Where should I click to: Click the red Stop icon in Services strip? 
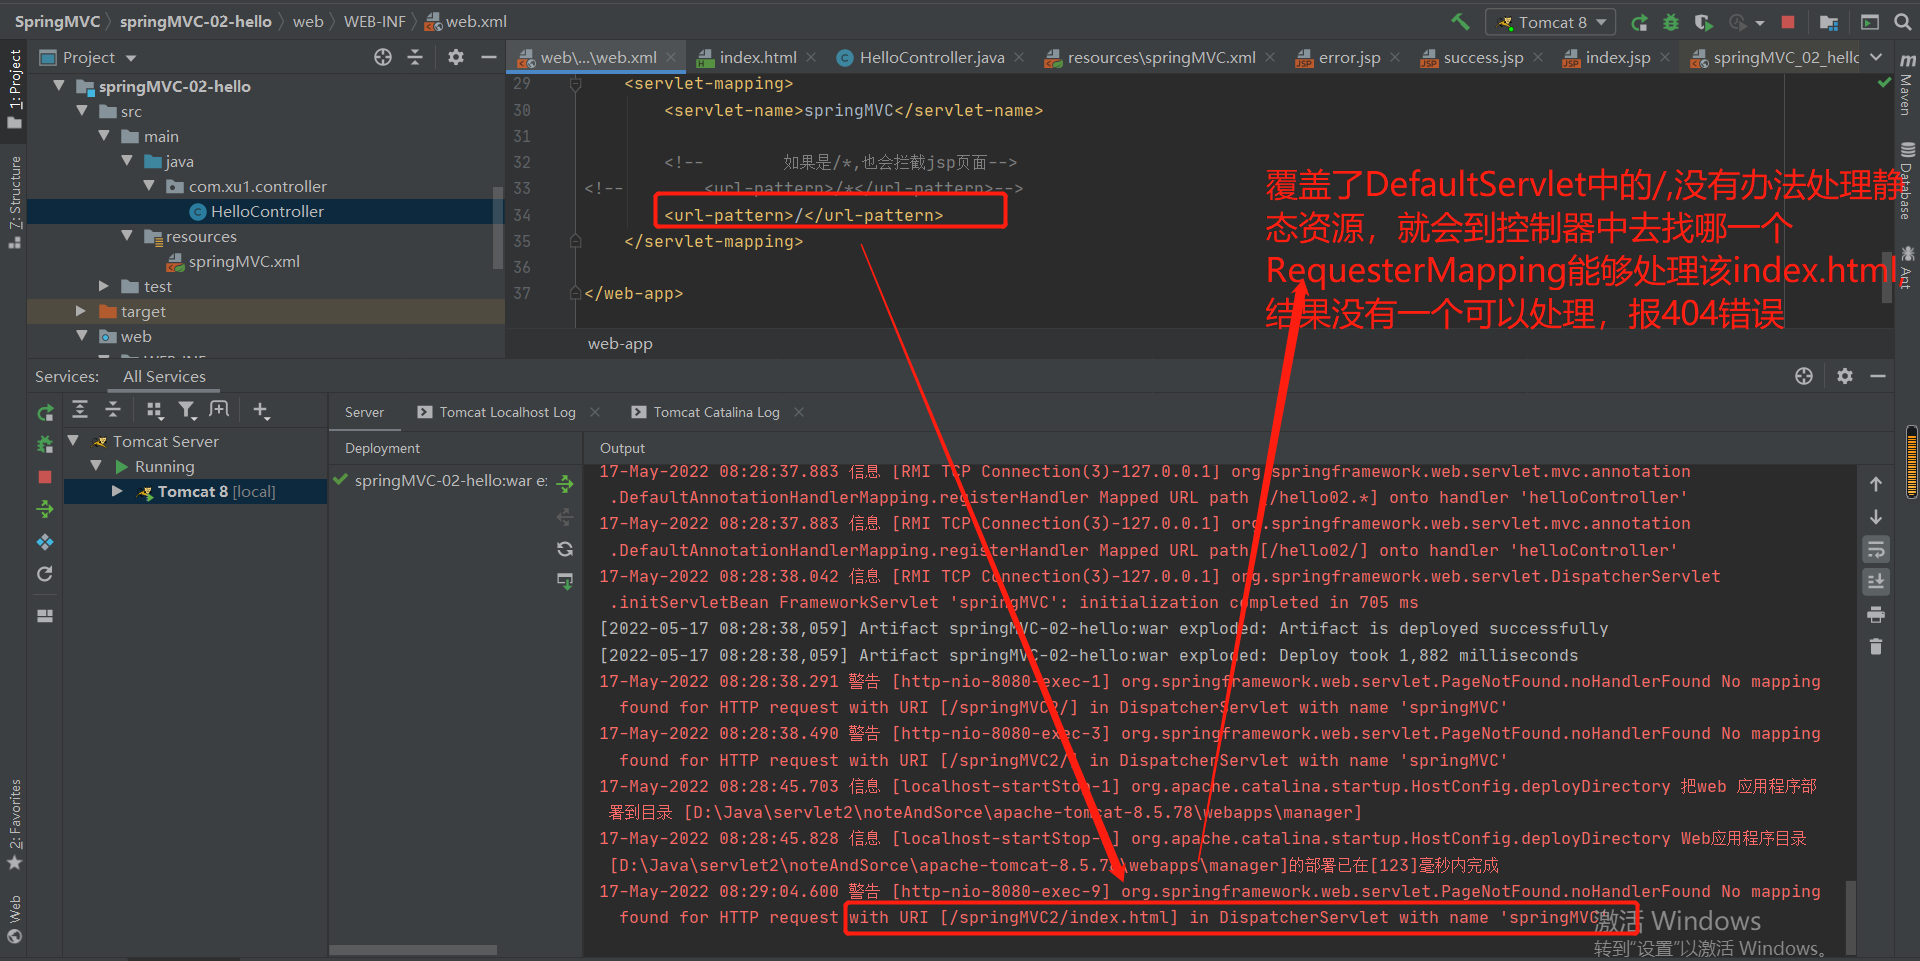coord(45,477)
